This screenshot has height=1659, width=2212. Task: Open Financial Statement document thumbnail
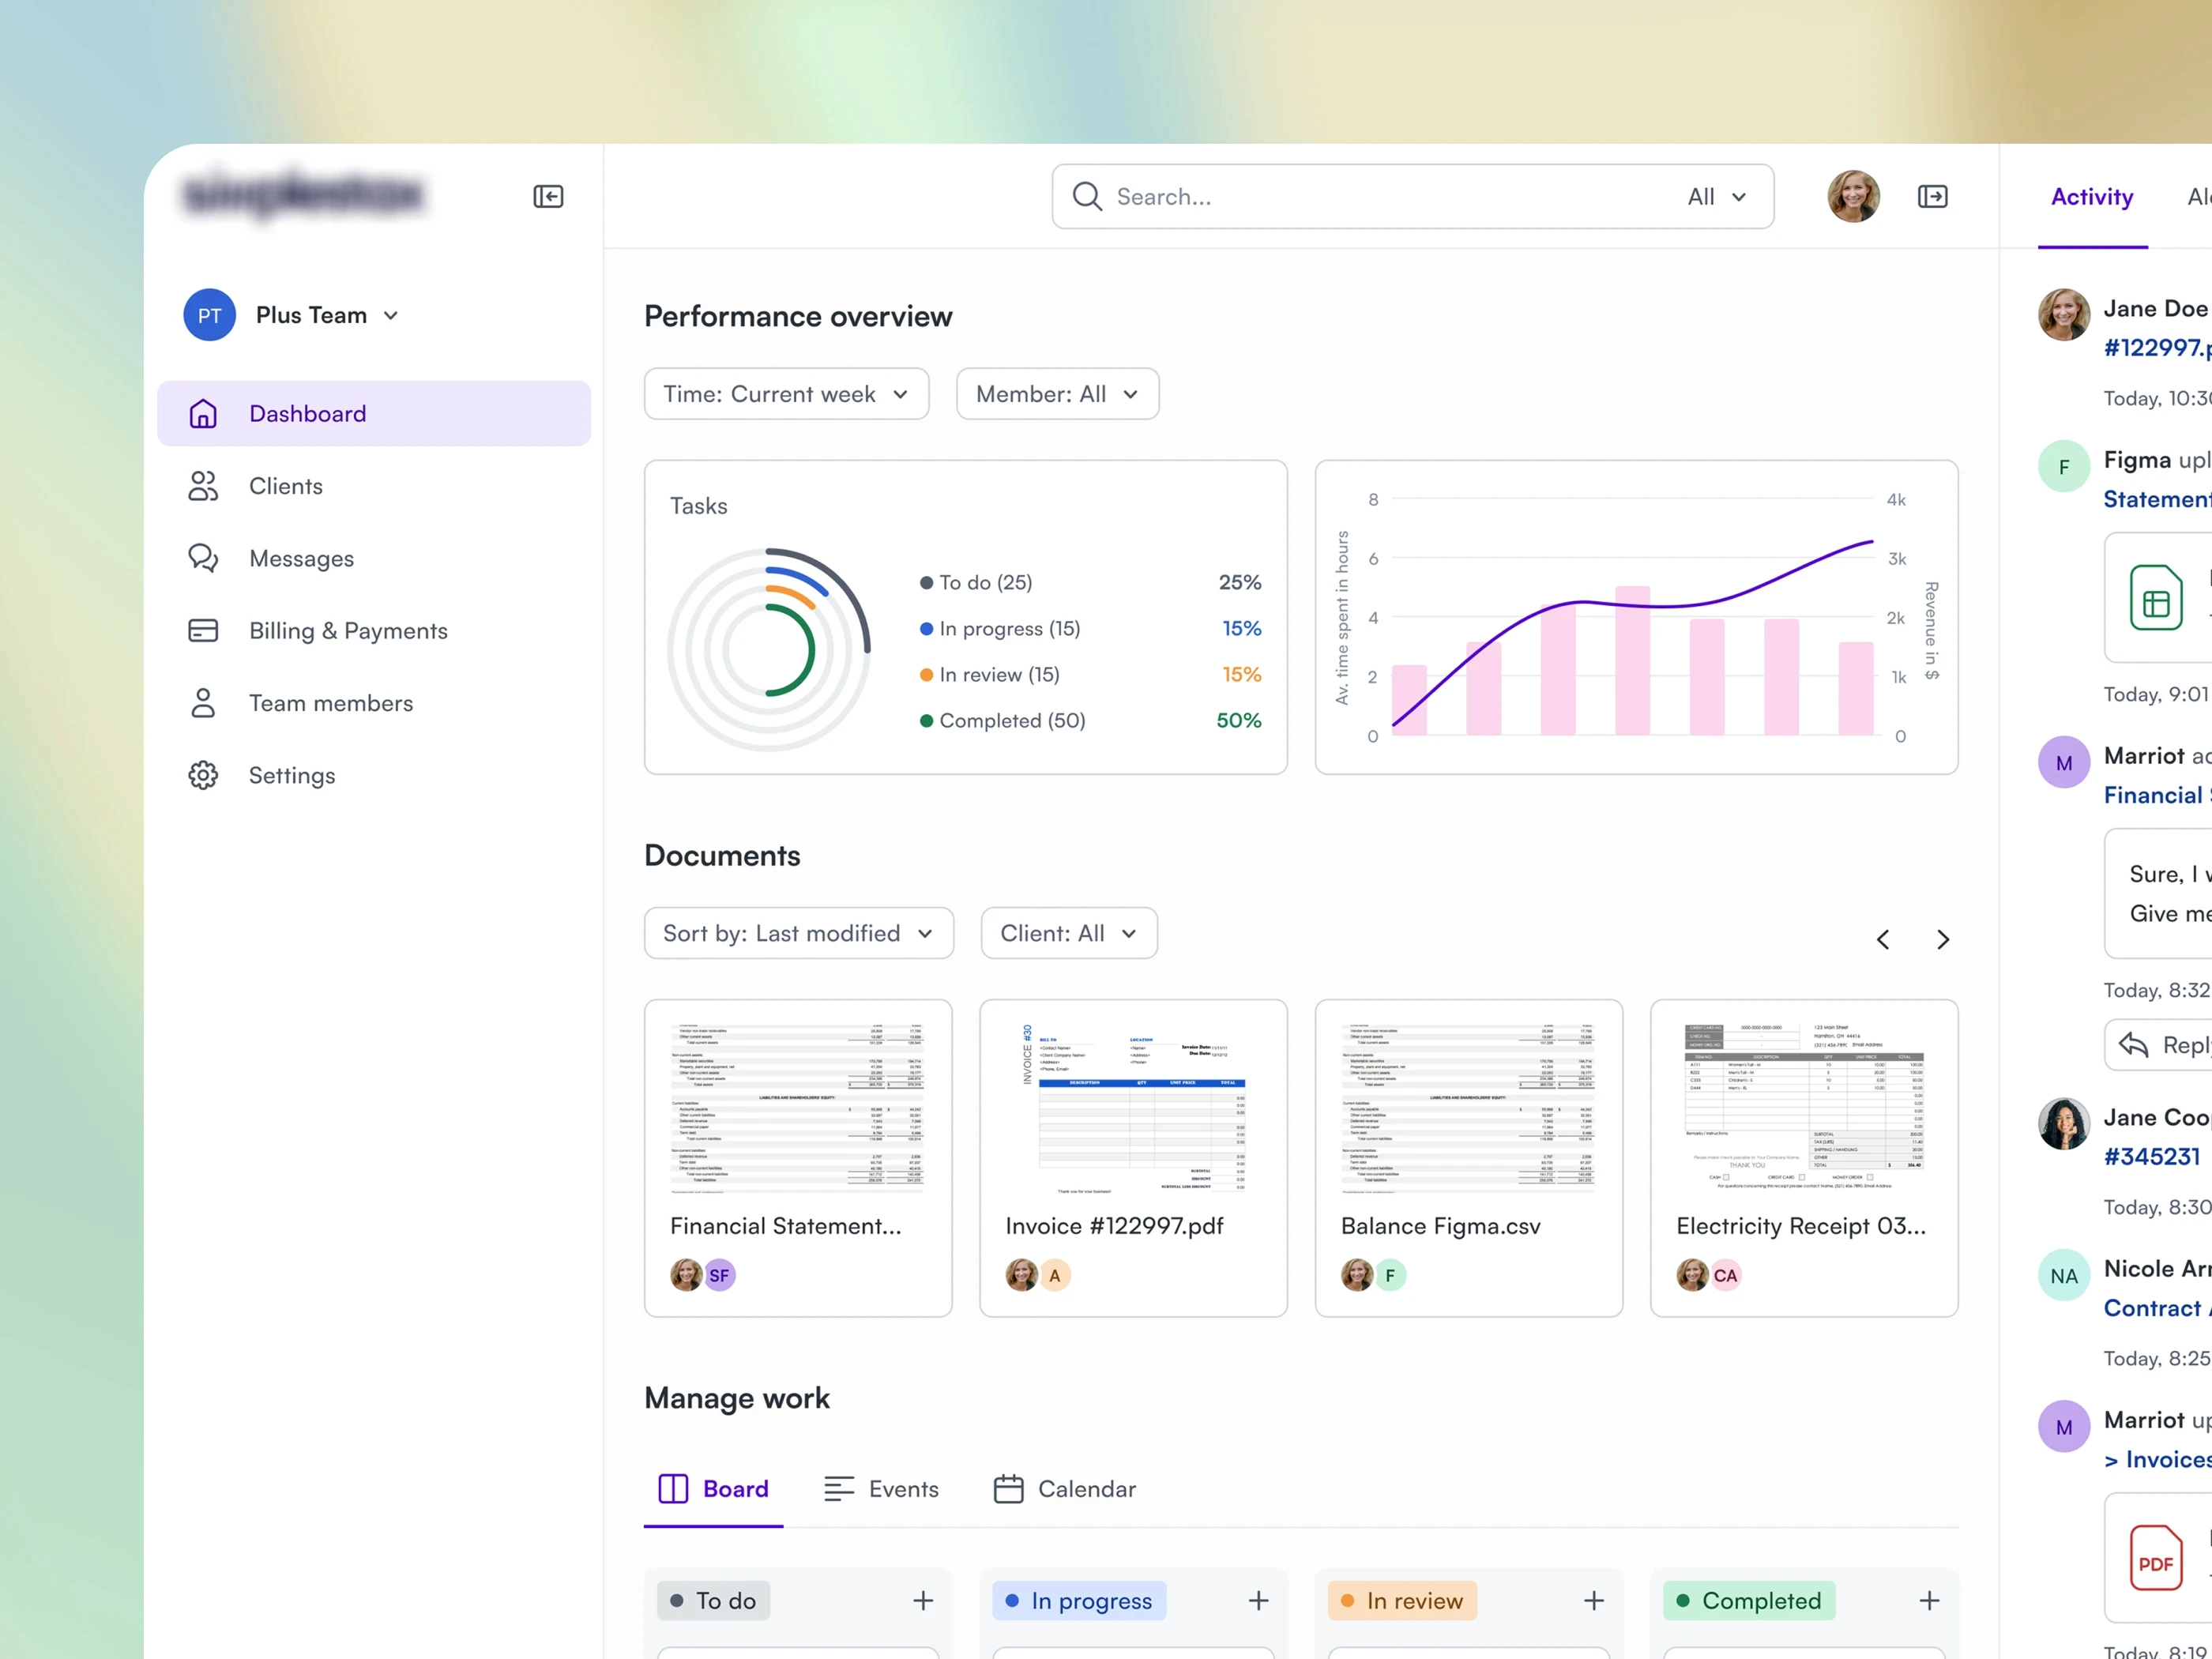pos(798,1108)
